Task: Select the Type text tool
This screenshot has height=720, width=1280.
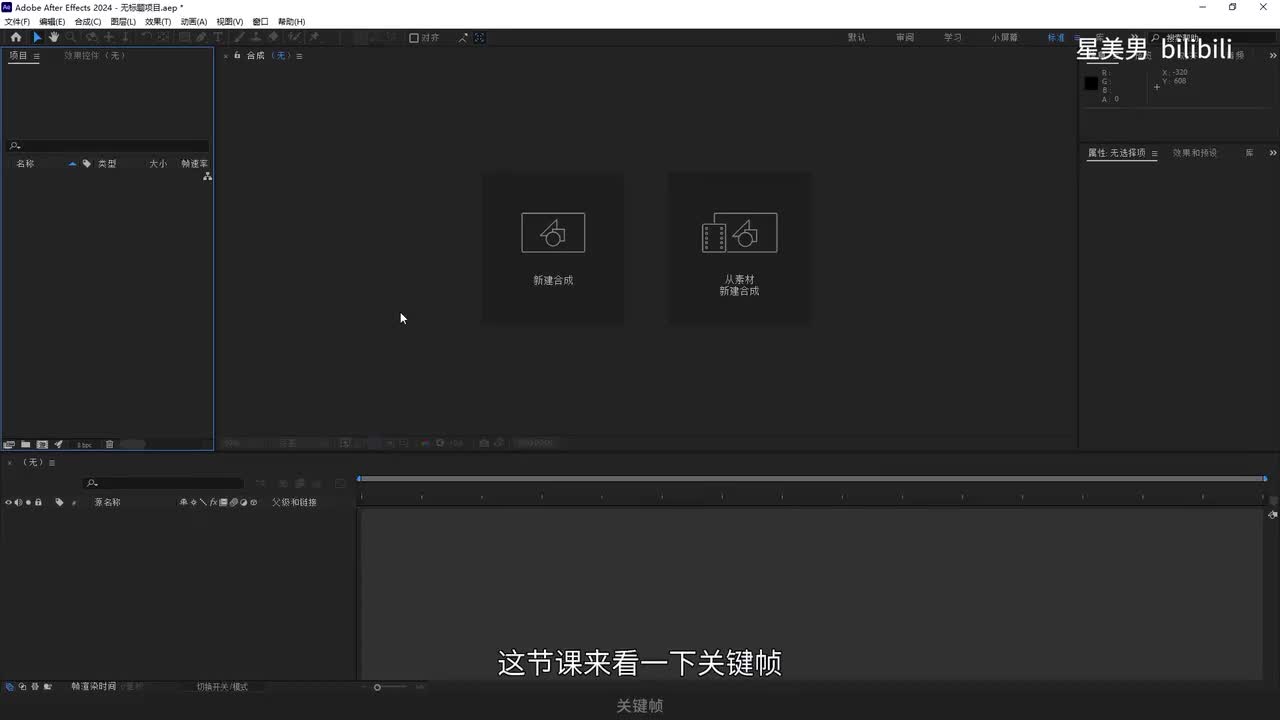Action: click(x=218, y=37)
